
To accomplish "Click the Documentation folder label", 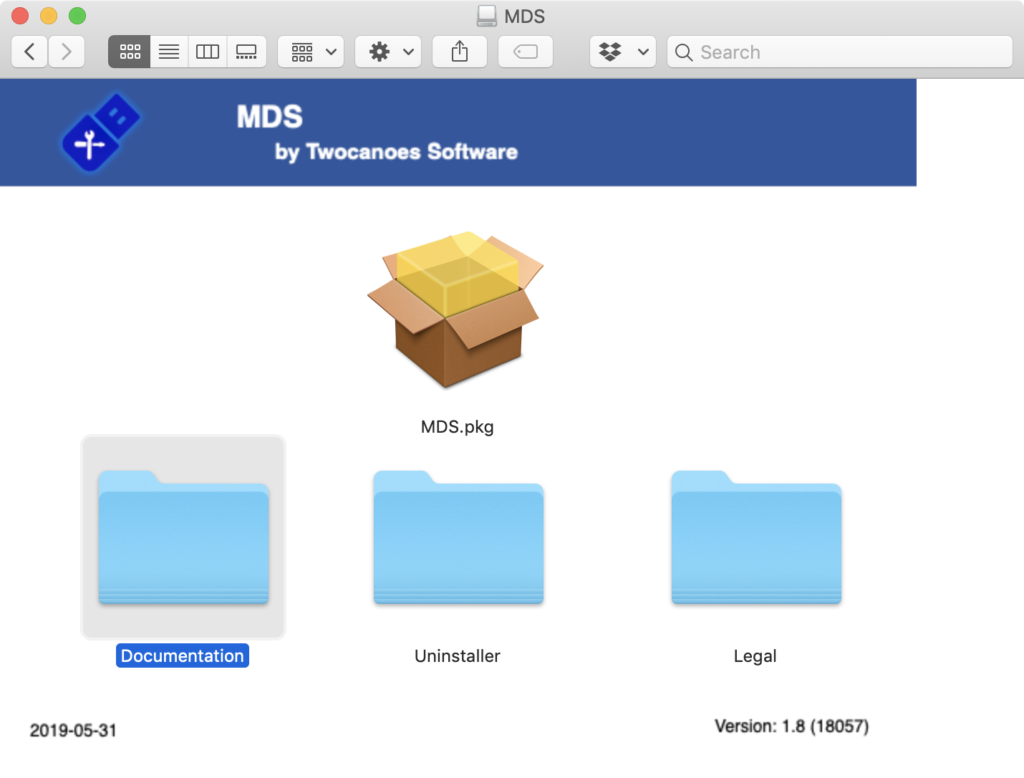I will (x=182, y=656).
